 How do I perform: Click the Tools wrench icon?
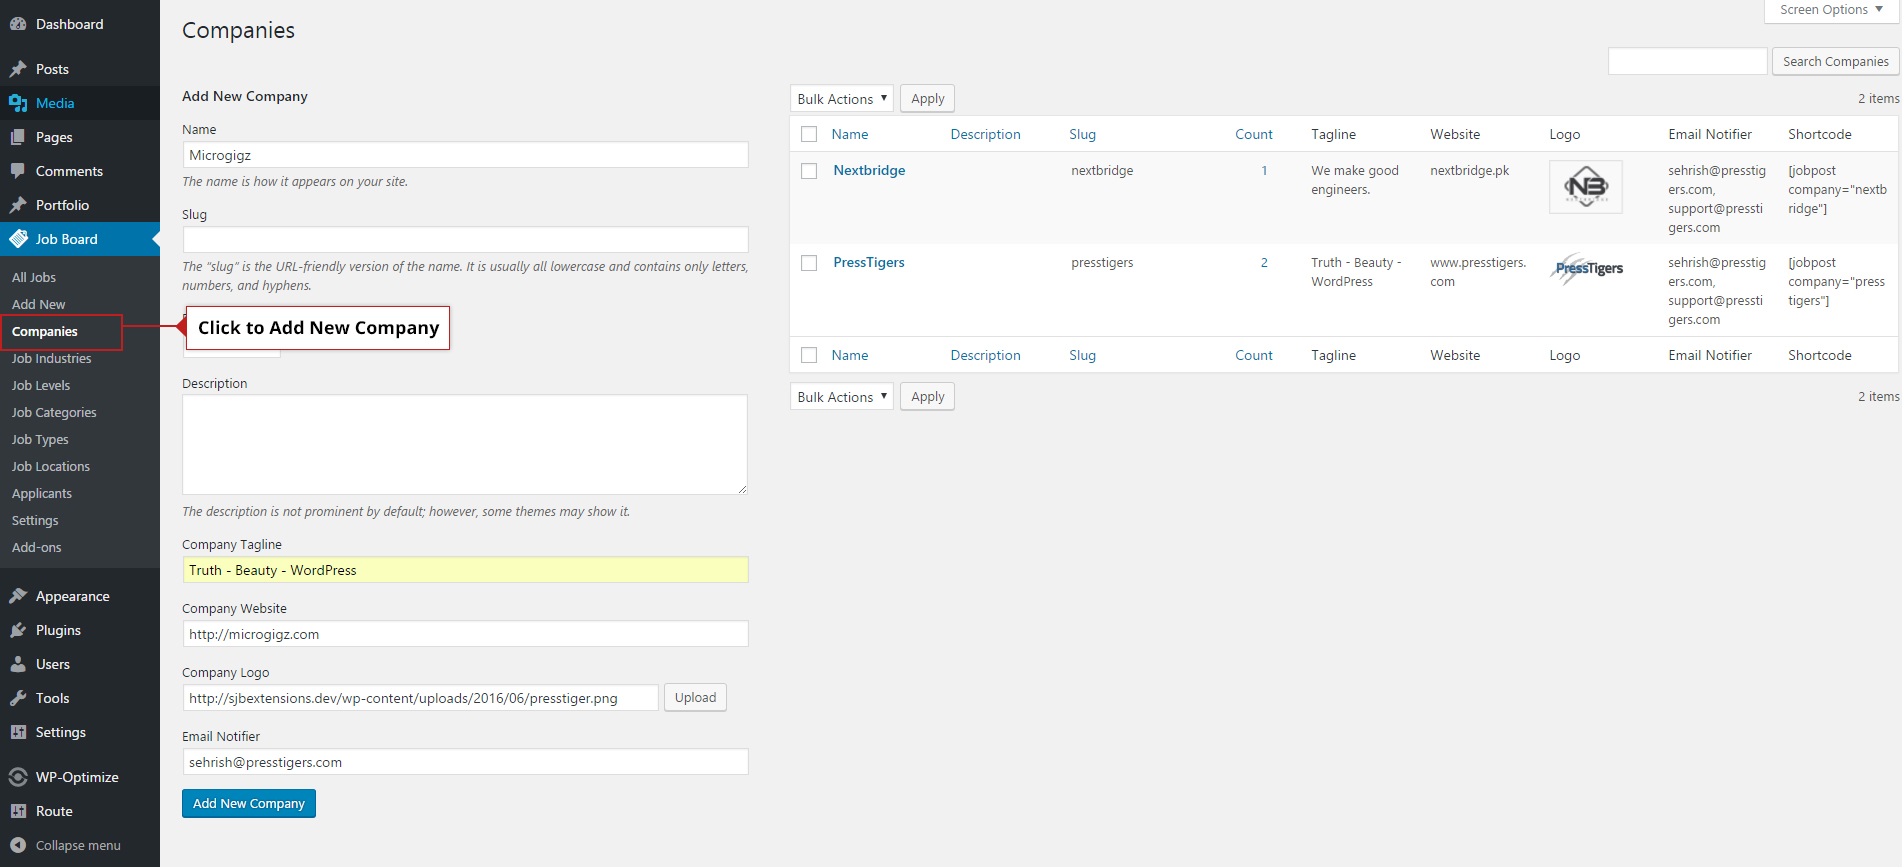click(x=18, y=698)
